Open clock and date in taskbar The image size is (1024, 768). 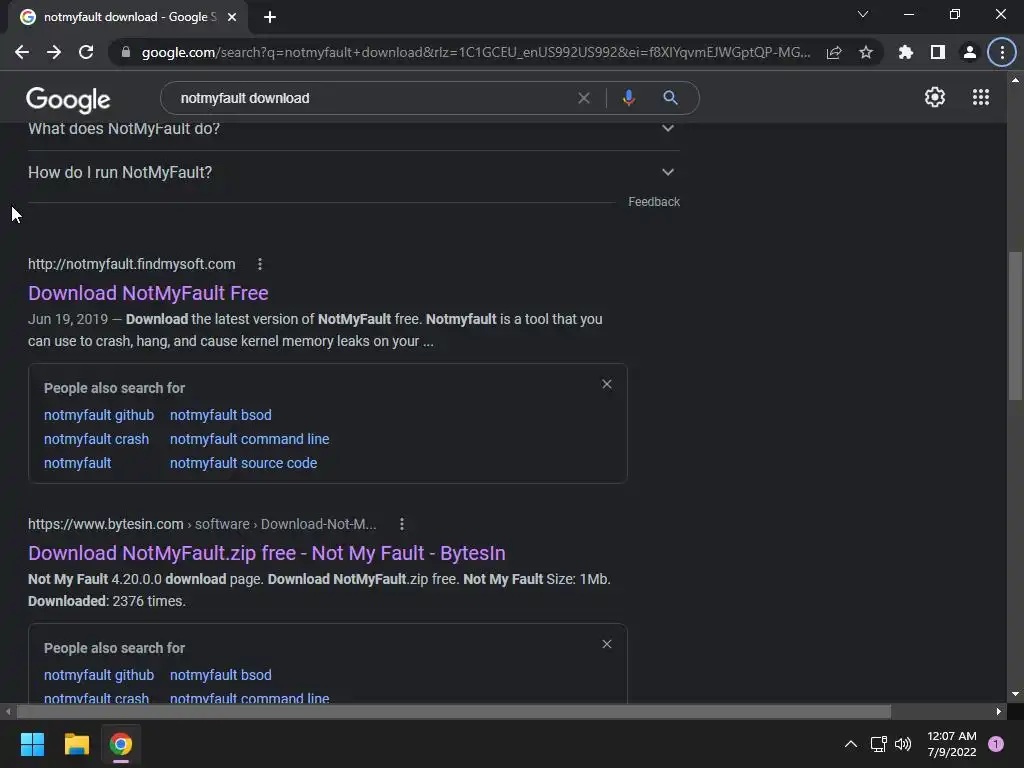[952, 744]
